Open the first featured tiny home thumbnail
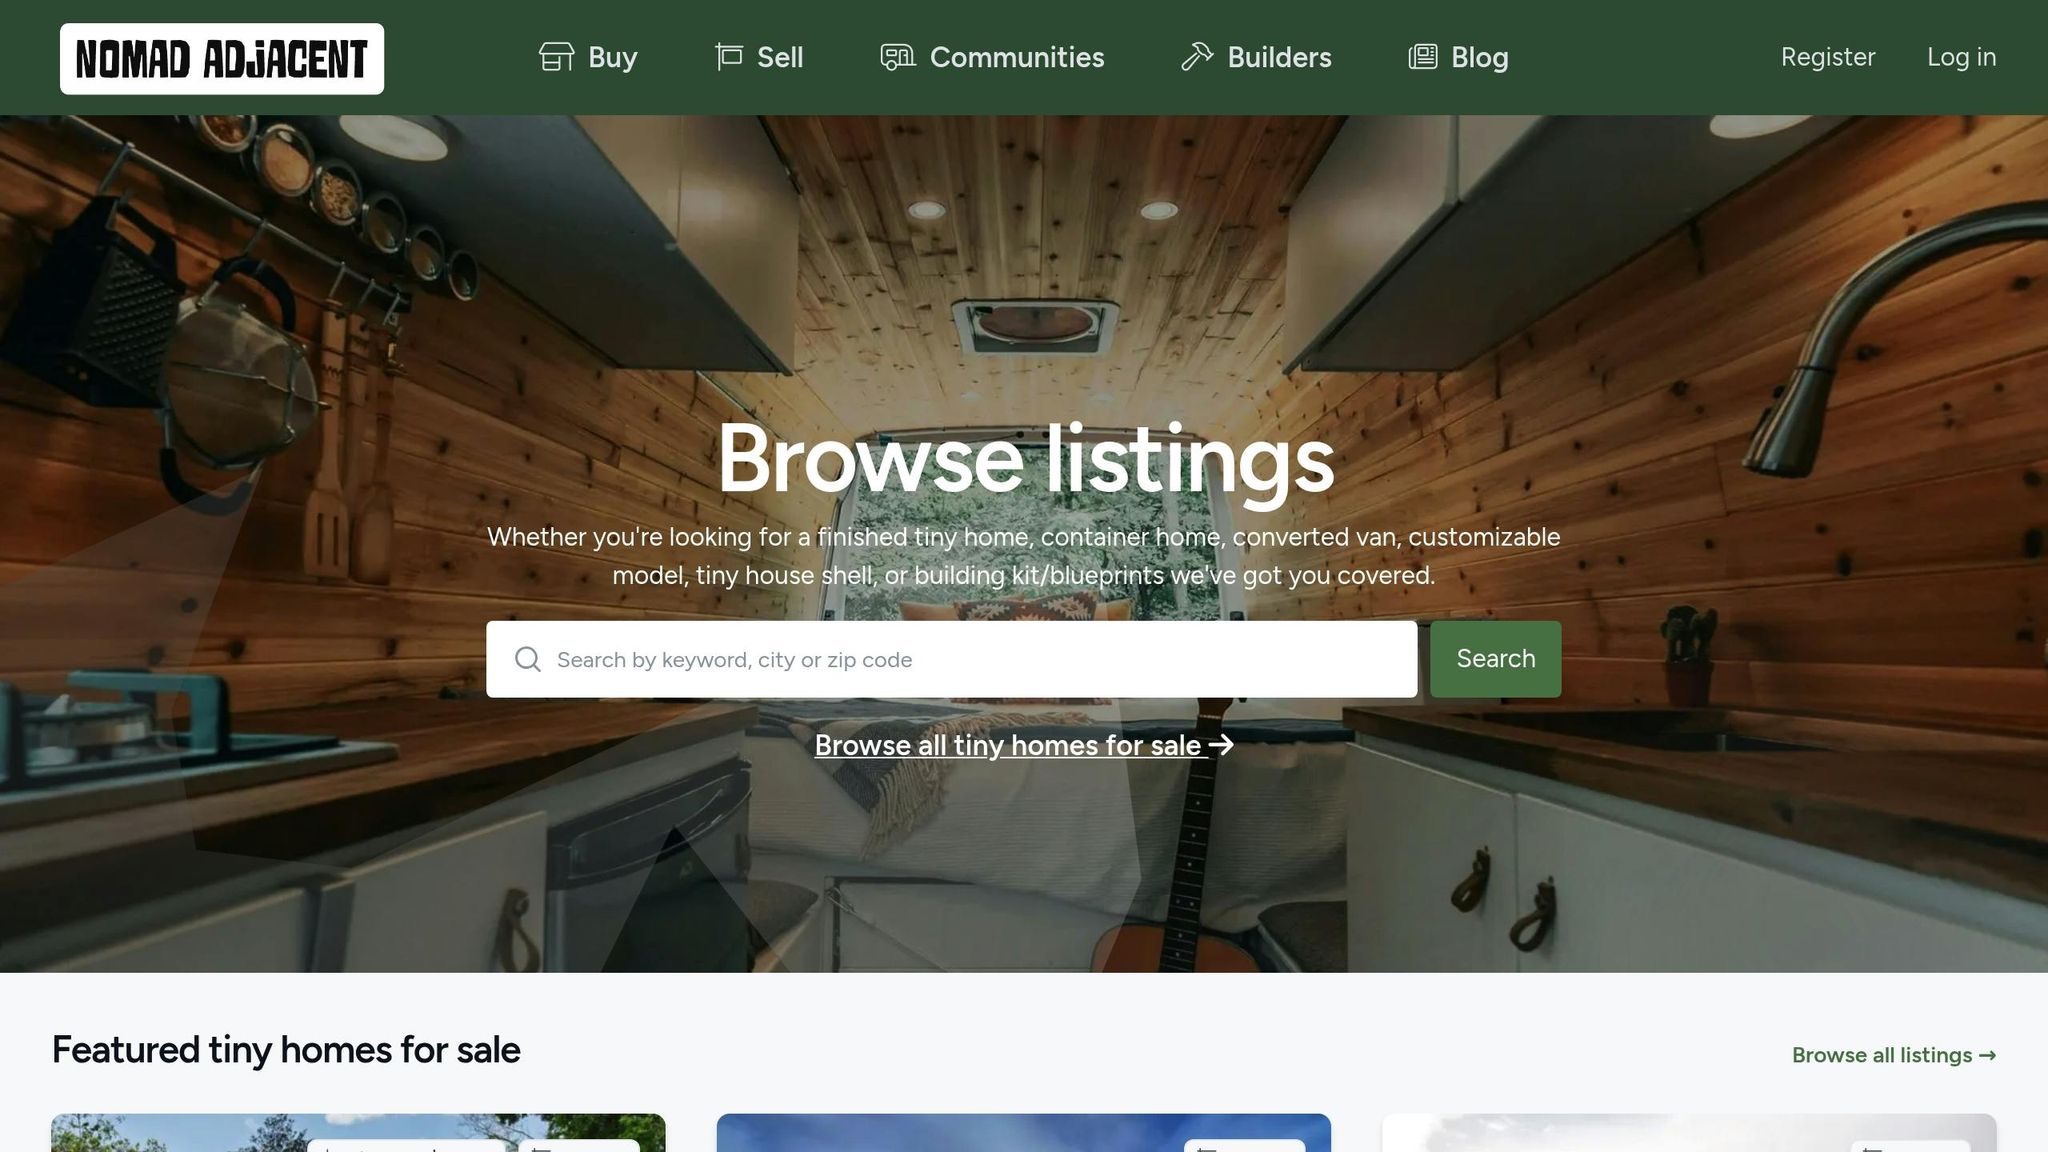This screenshot has width=2048, height=1152. (x=358, y=1133)
